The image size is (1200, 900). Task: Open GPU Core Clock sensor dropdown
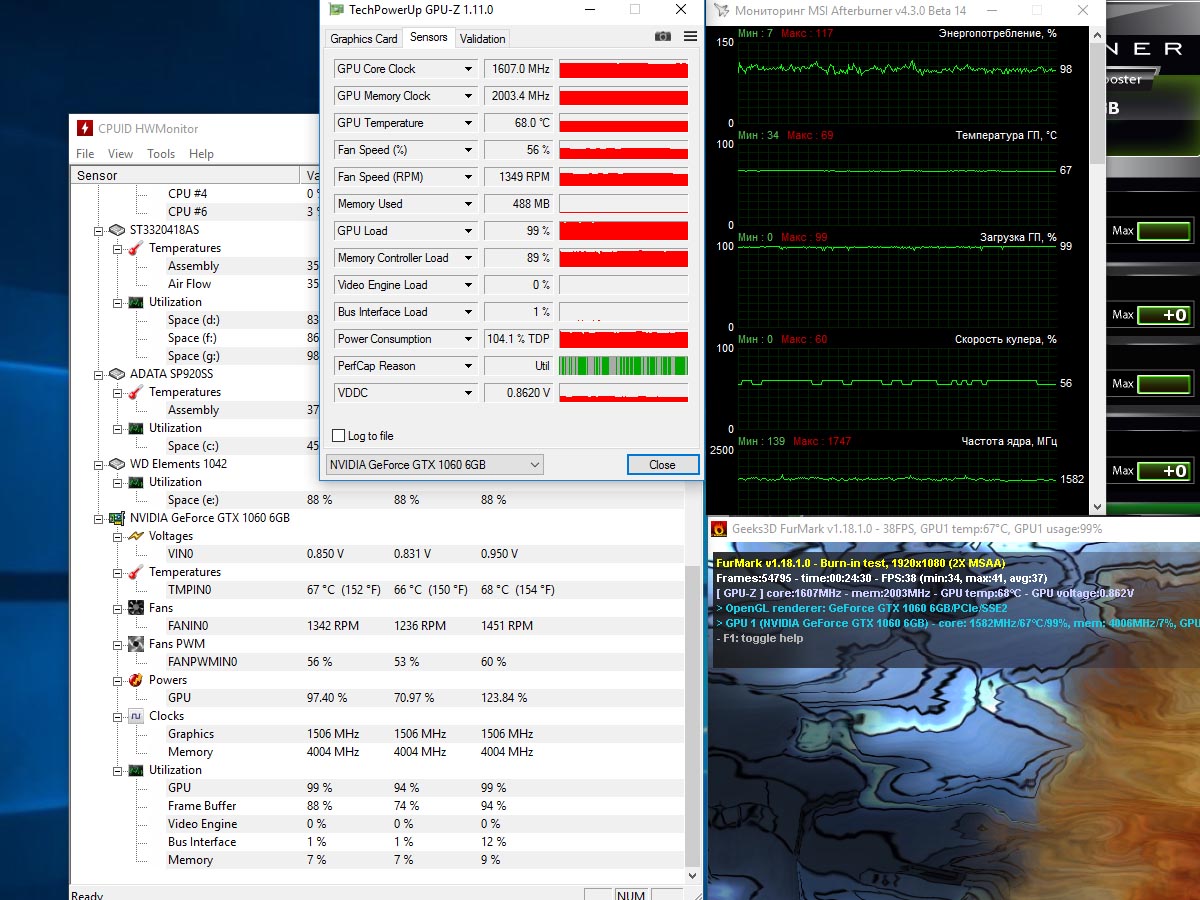pyautogui.click(x=468, y=69)
